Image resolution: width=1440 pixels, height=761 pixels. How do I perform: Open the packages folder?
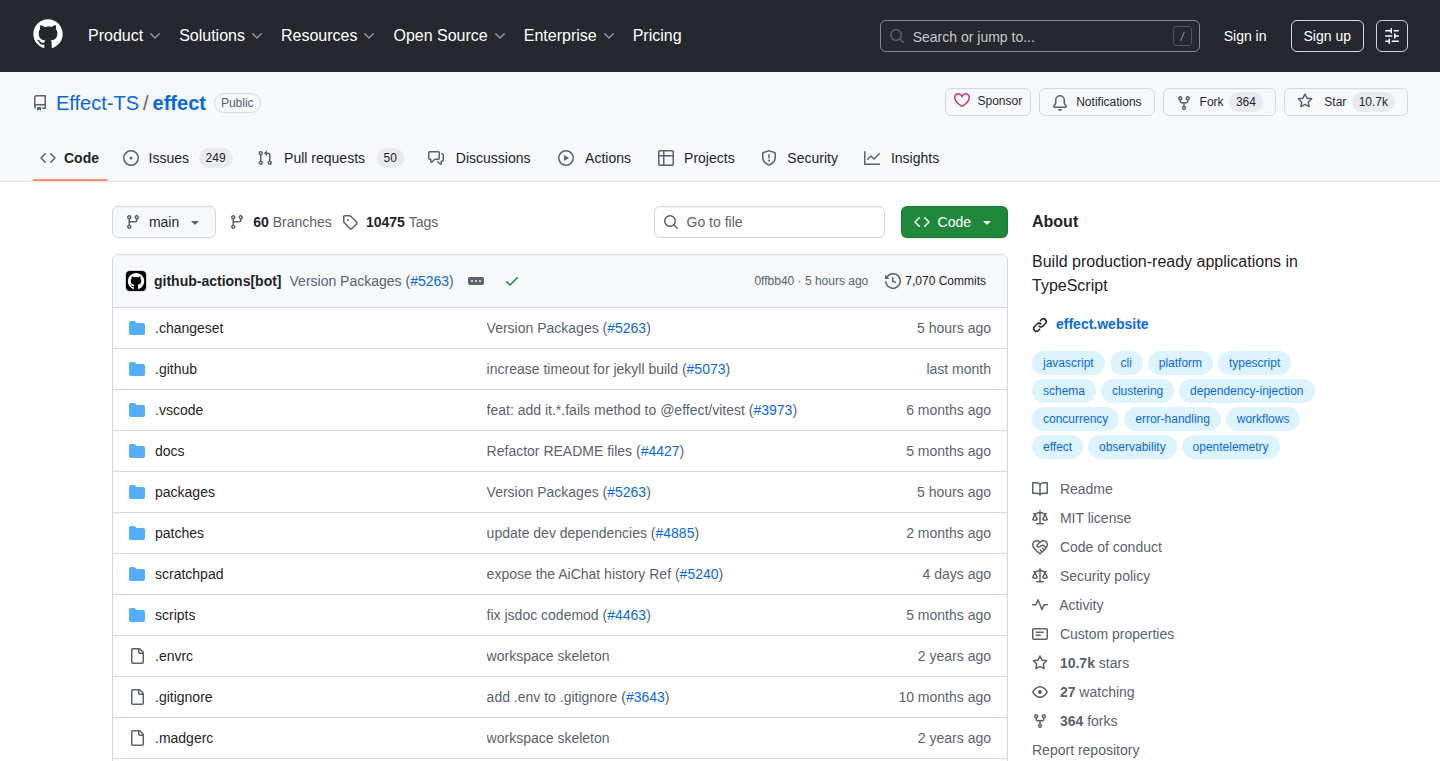[185, 492]
